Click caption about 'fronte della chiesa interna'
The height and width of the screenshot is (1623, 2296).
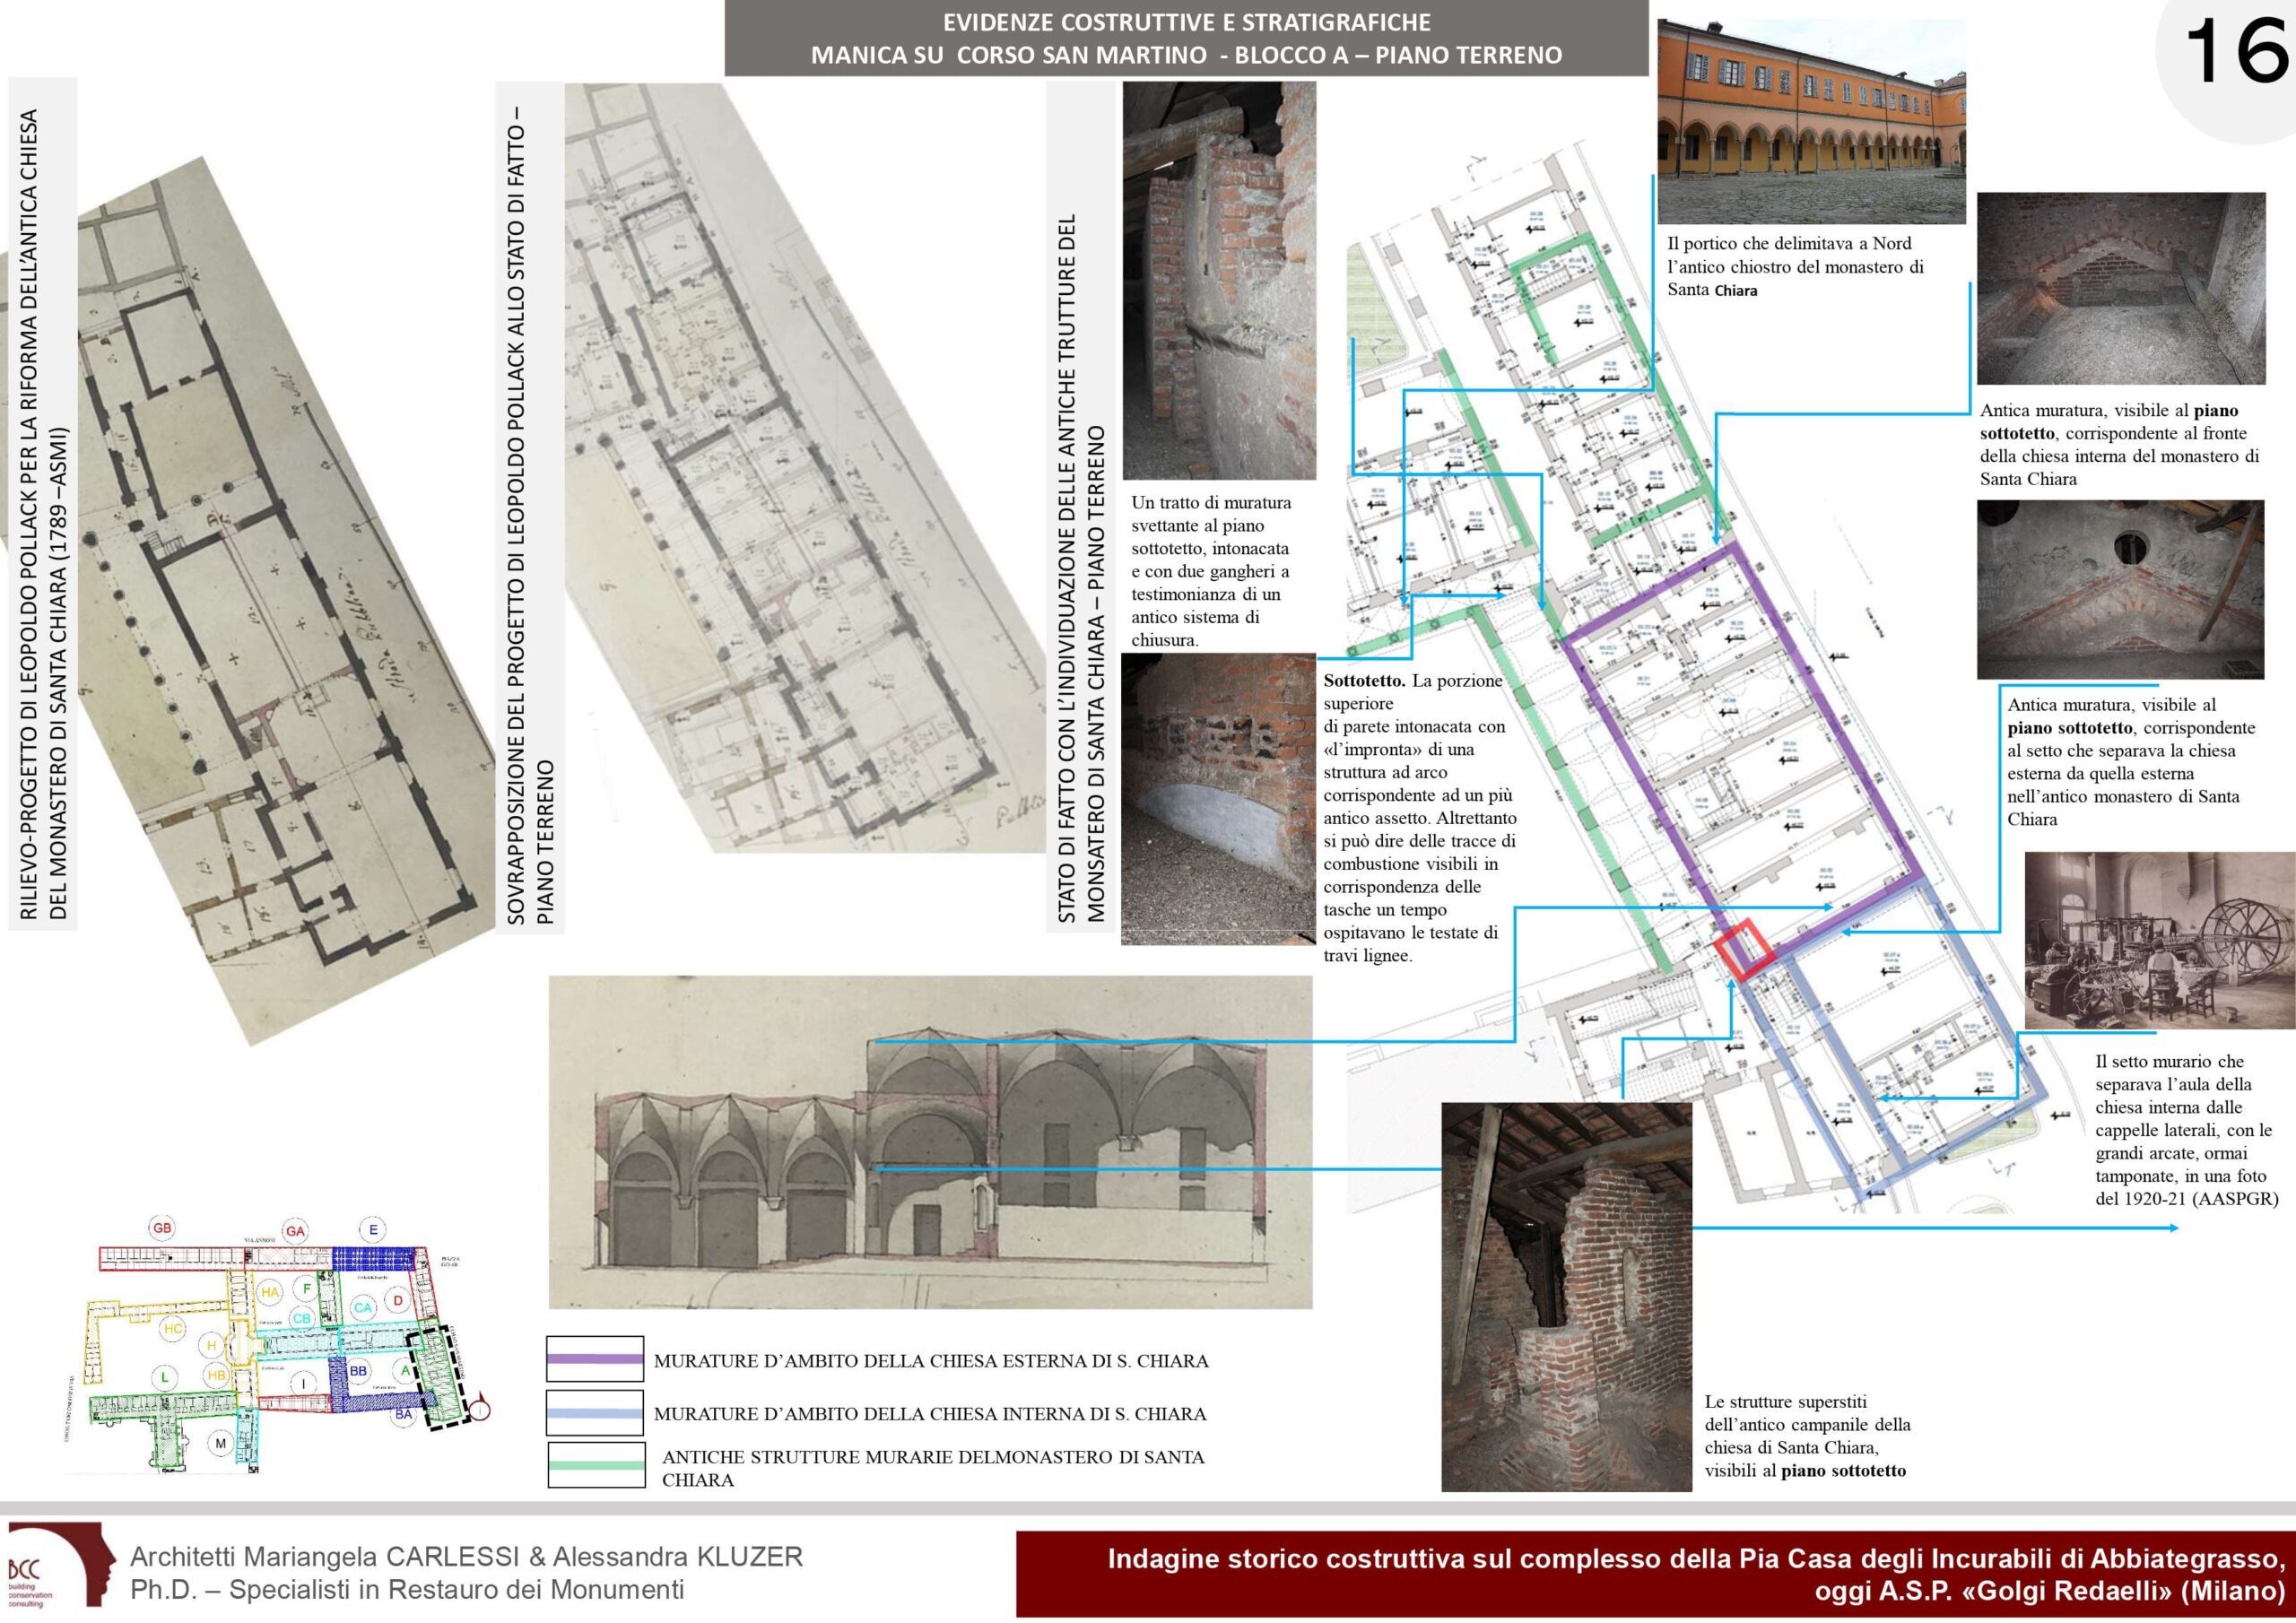tap(2119, 444)
